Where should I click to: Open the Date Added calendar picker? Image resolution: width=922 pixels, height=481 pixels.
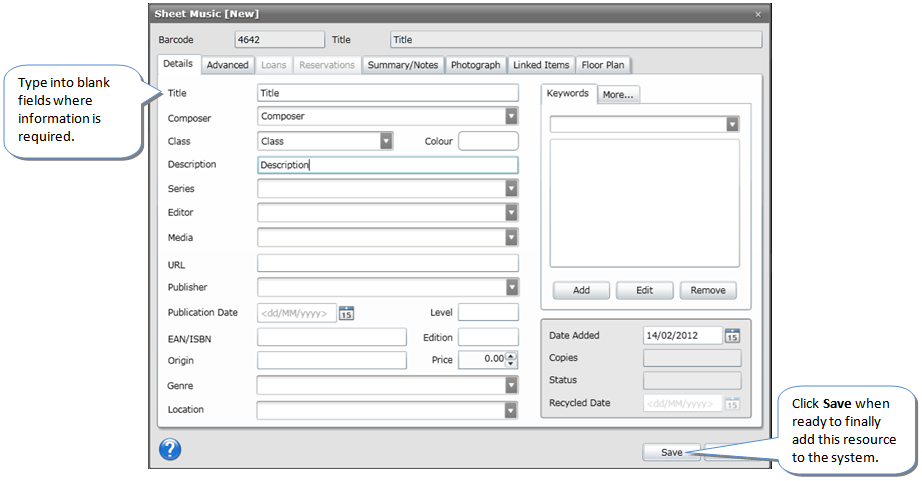click(x=732, y=335)
